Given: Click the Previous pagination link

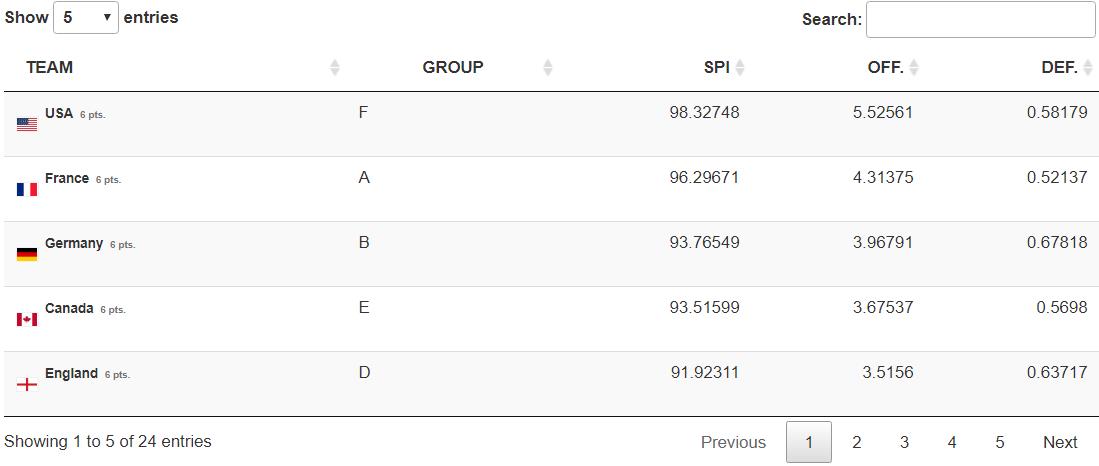Looking at the screenshot, I should [x=733, y=442].
